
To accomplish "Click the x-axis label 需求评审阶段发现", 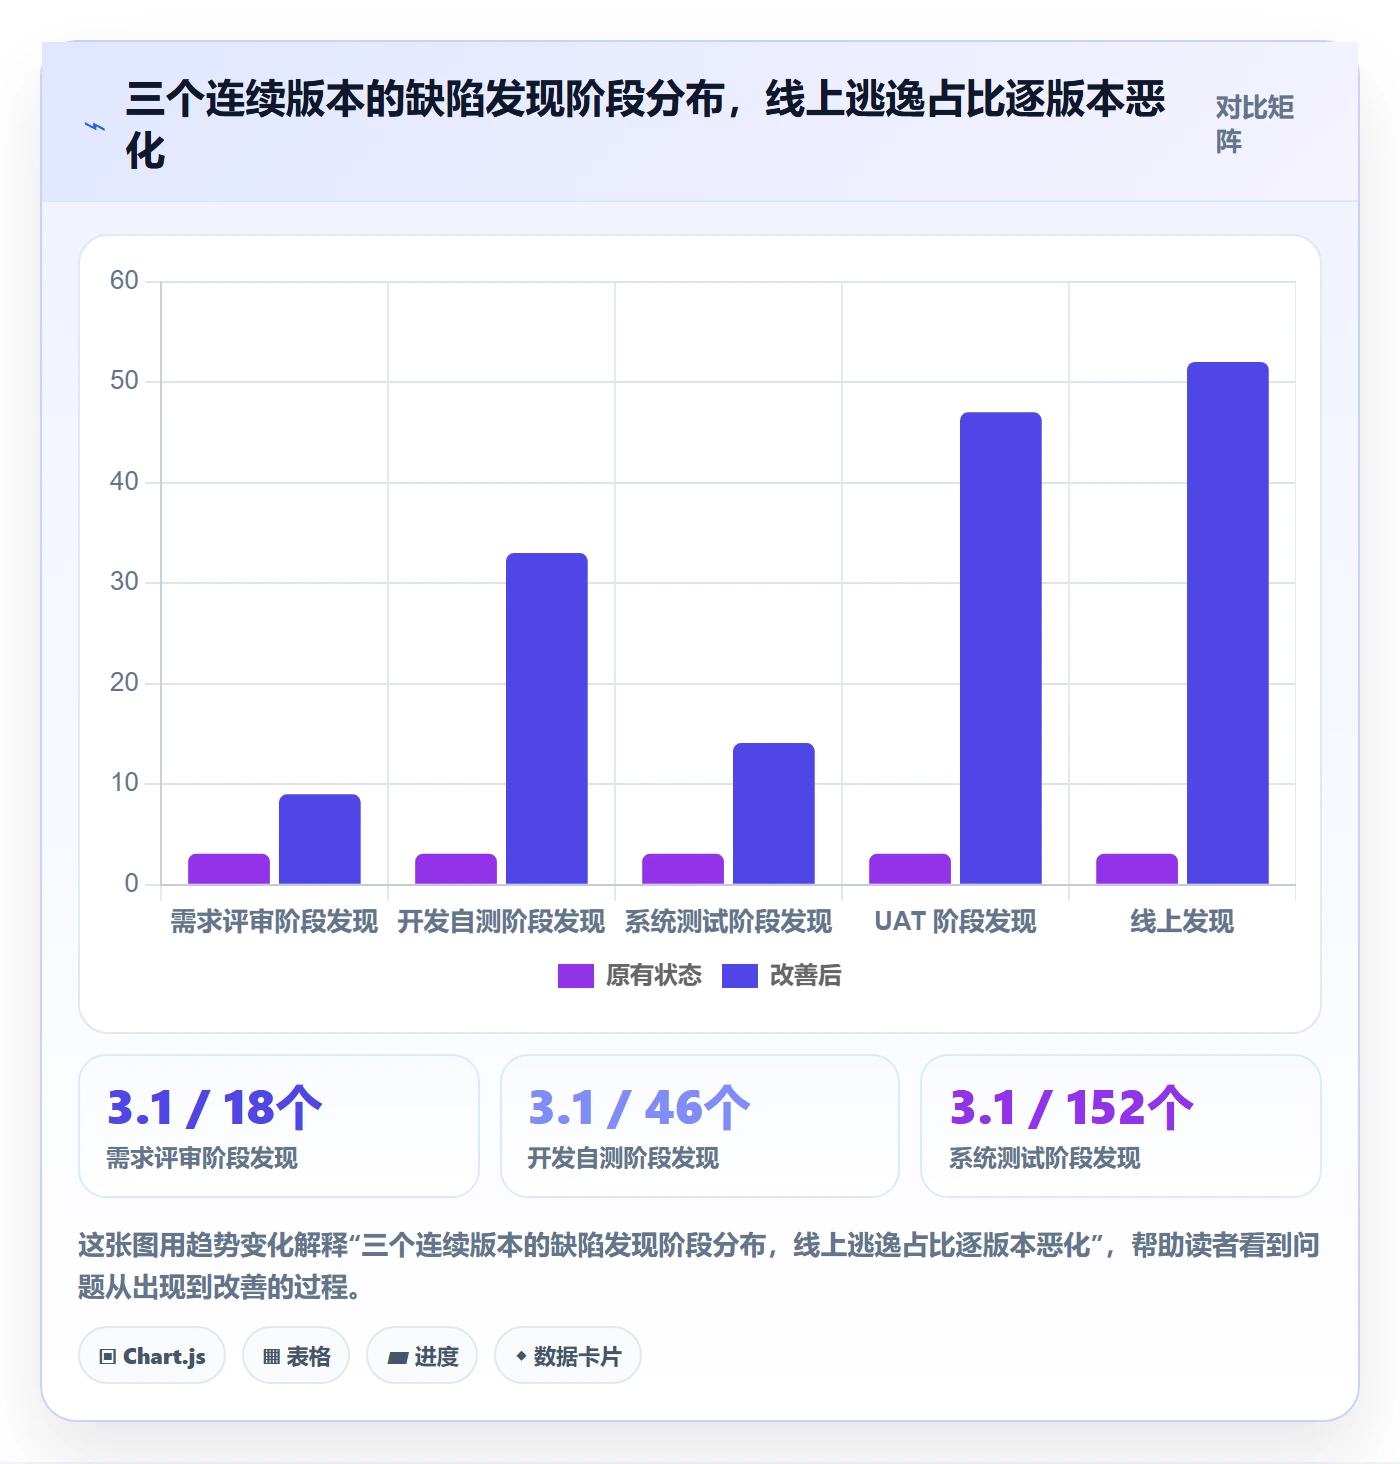I will point(274,922).
